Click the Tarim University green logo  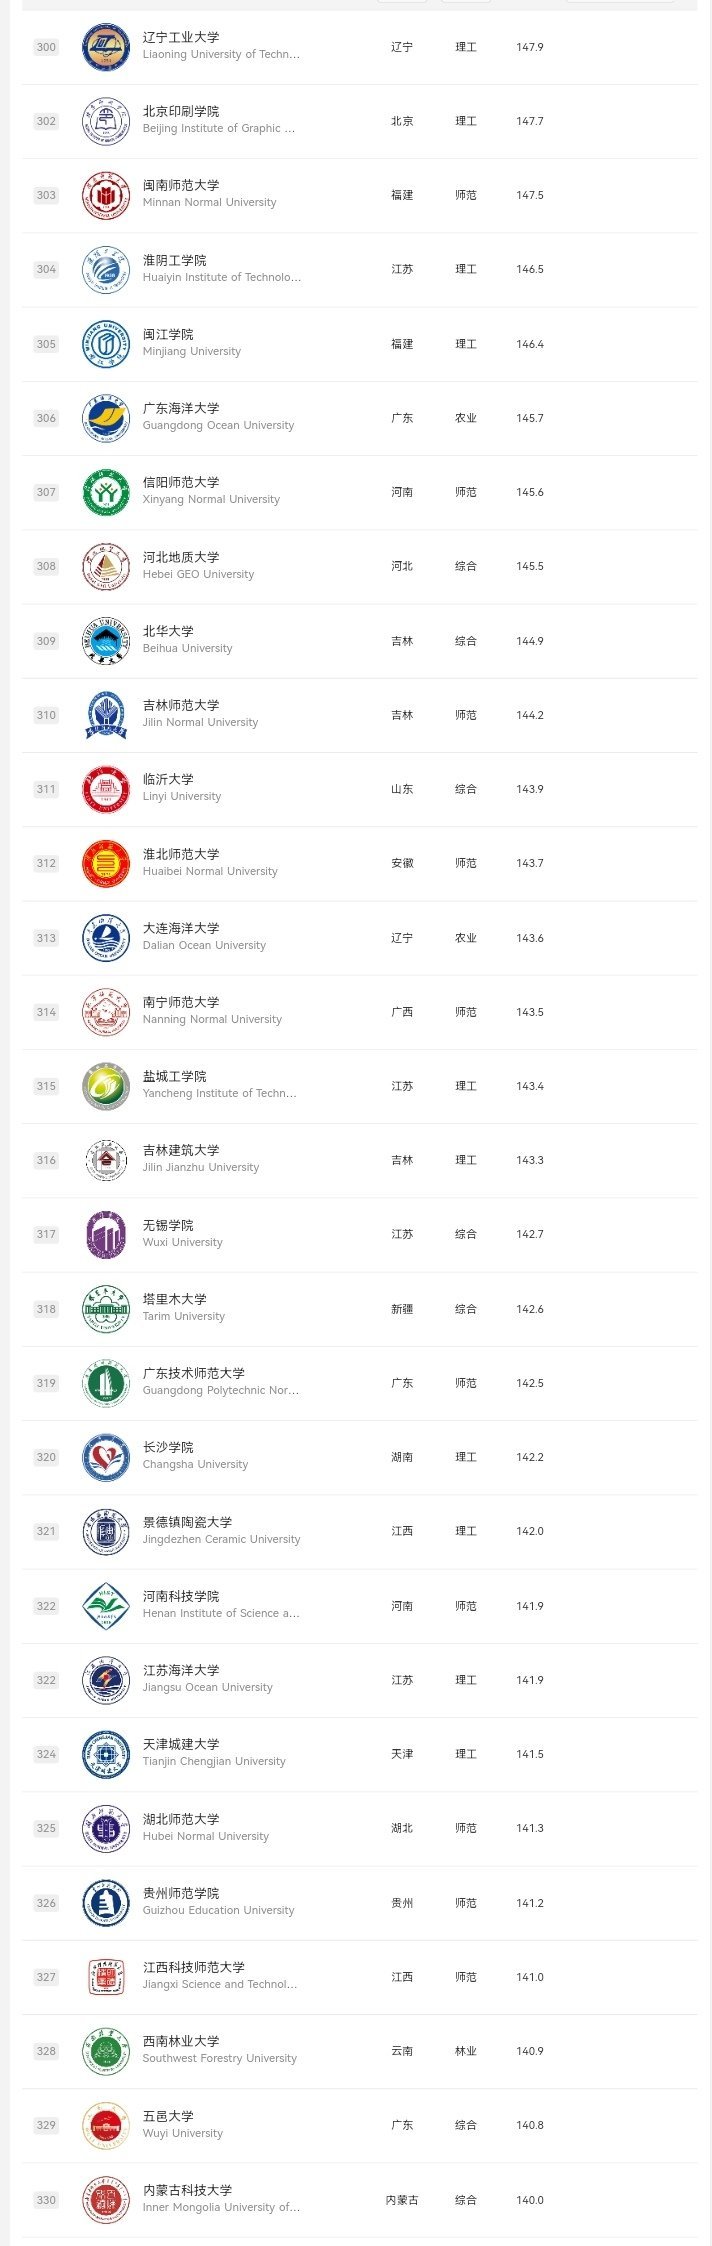pyautogui.click(x=106, y=1309)
